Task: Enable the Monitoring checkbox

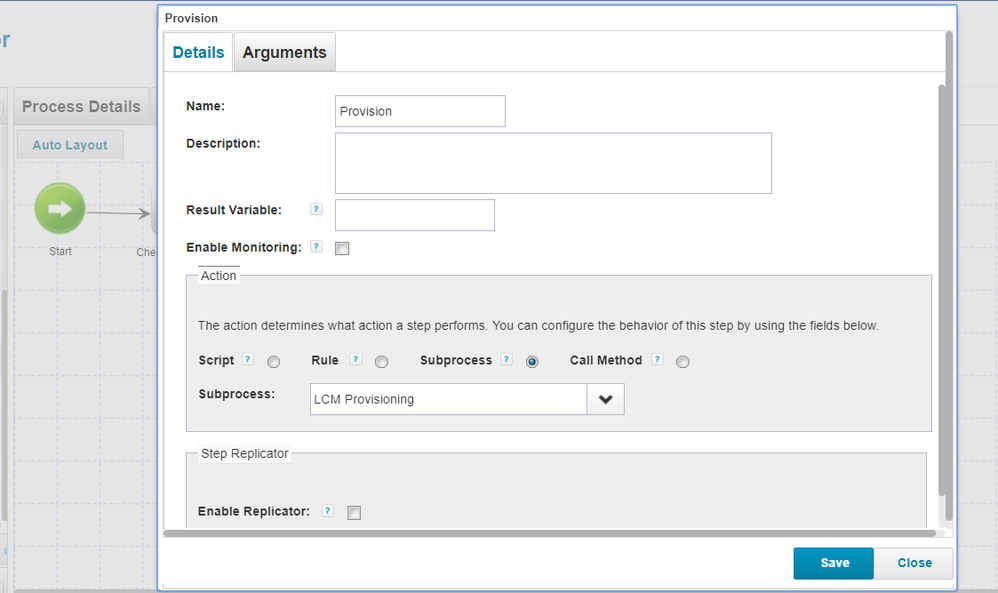Action: tap(342, 248)
